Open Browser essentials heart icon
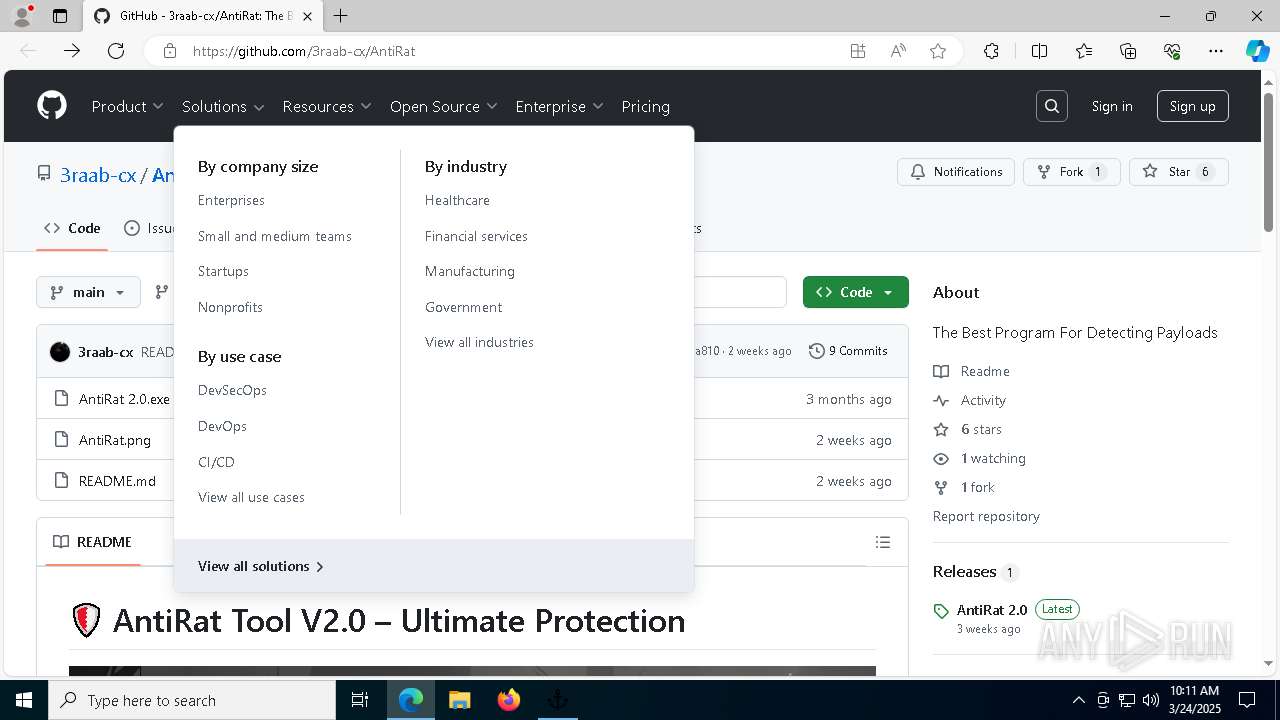Image resolution: width=1280 pixels, height=720 pixels. click(x=1172, y=51)
